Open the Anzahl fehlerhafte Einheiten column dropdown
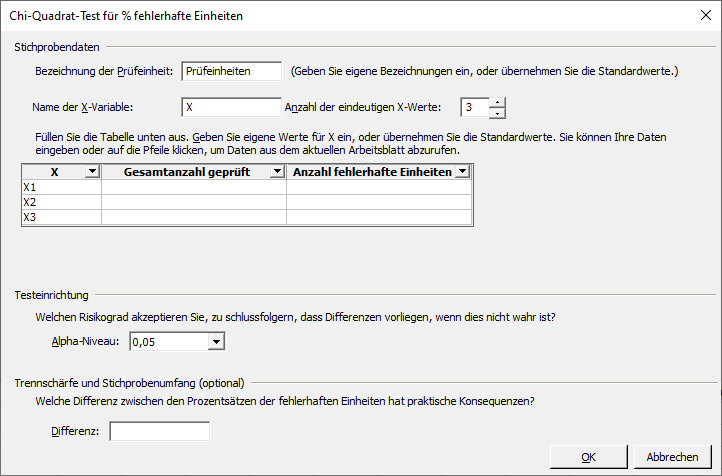 click(462, 172)
